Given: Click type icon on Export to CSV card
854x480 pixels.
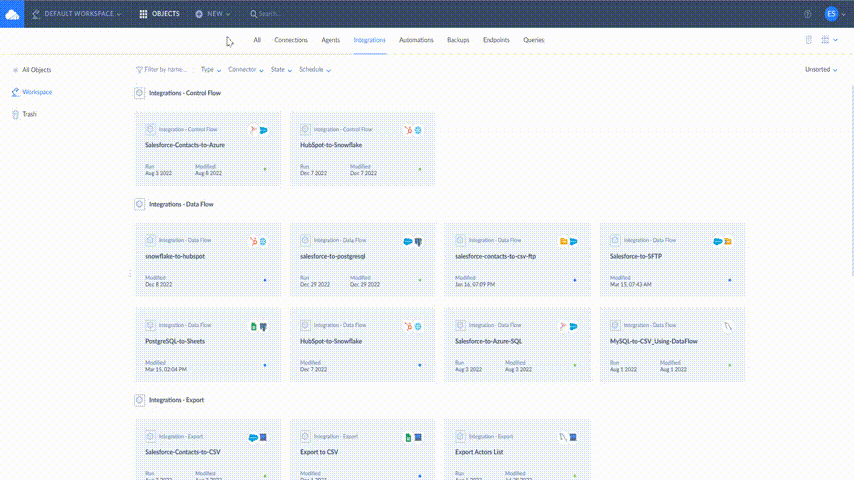Looking at the screenshot, I should coord(305,436).
